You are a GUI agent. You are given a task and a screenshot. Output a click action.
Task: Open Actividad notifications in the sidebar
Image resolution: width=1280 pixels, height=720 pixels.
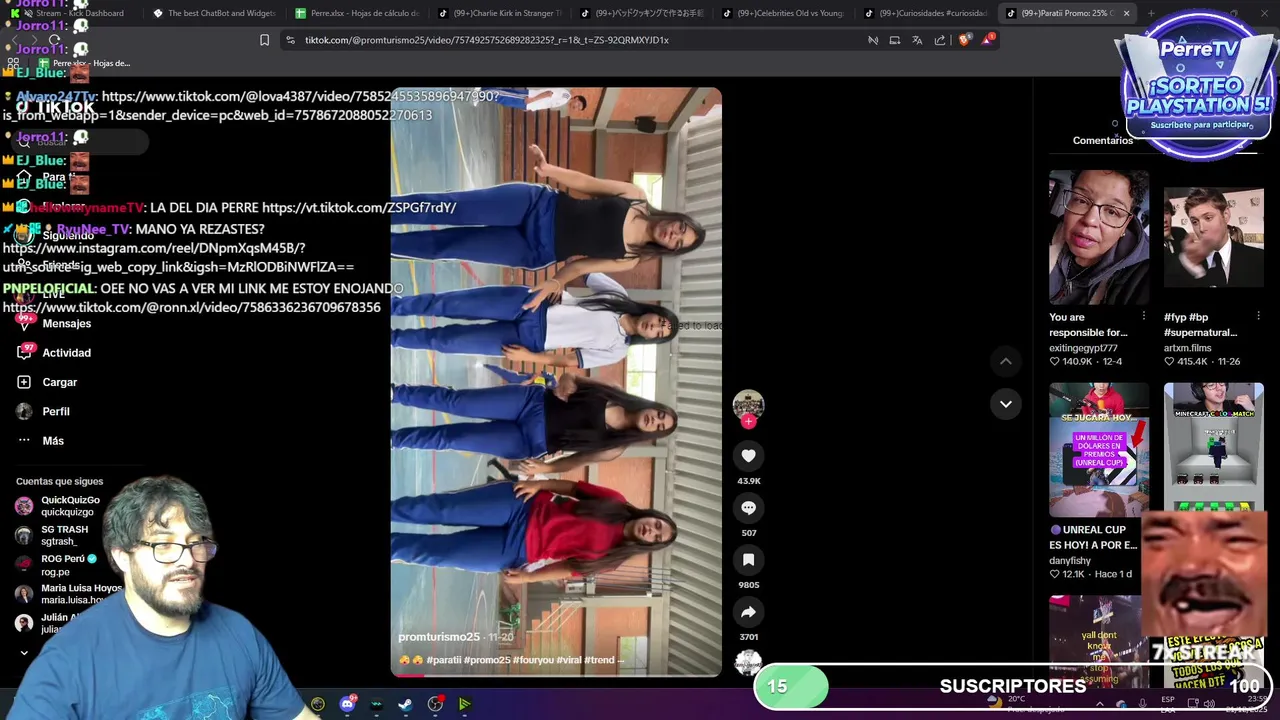point(55,353)
